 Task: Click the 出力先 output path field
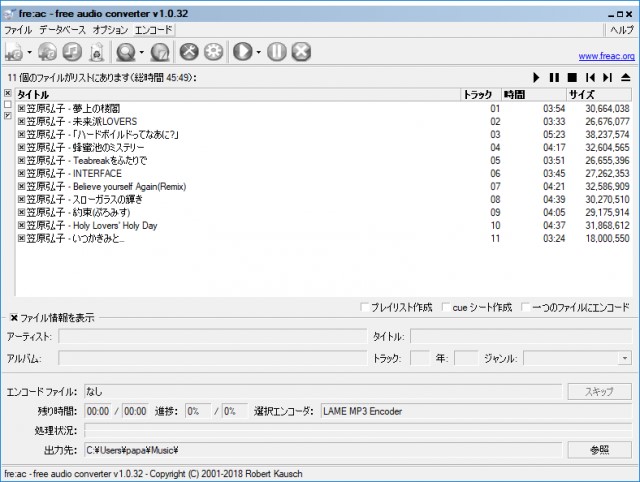323,450
